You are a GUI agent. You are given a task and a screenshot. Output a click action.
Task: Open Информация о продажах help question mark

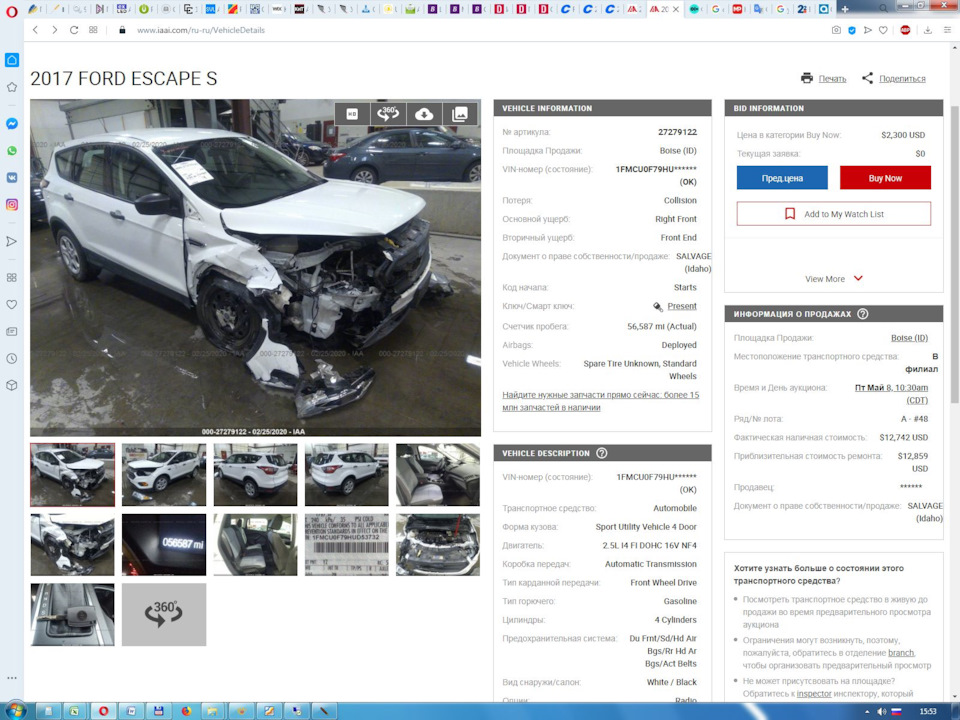coord(863,314)
